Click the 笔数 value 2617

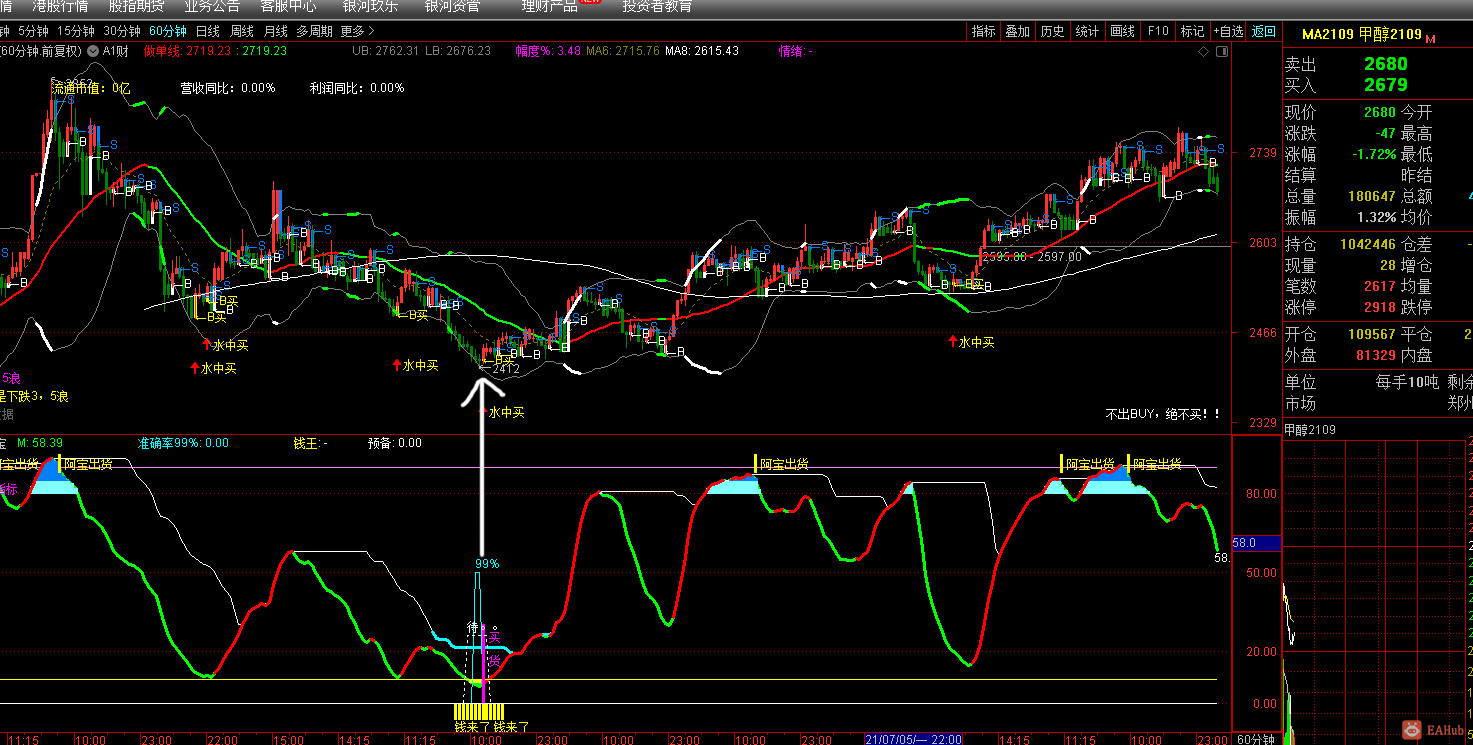pyautogui.click(x=1380, y=286)
